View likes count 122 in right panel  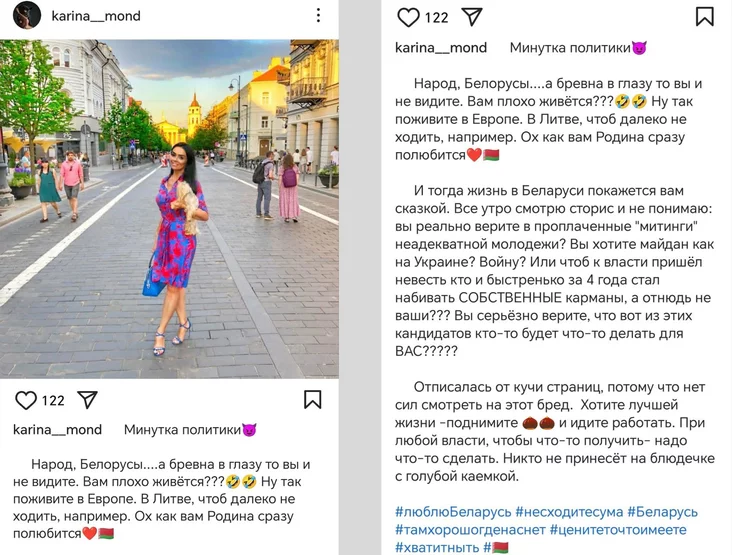pyautogui.click(x=436, y=18)
